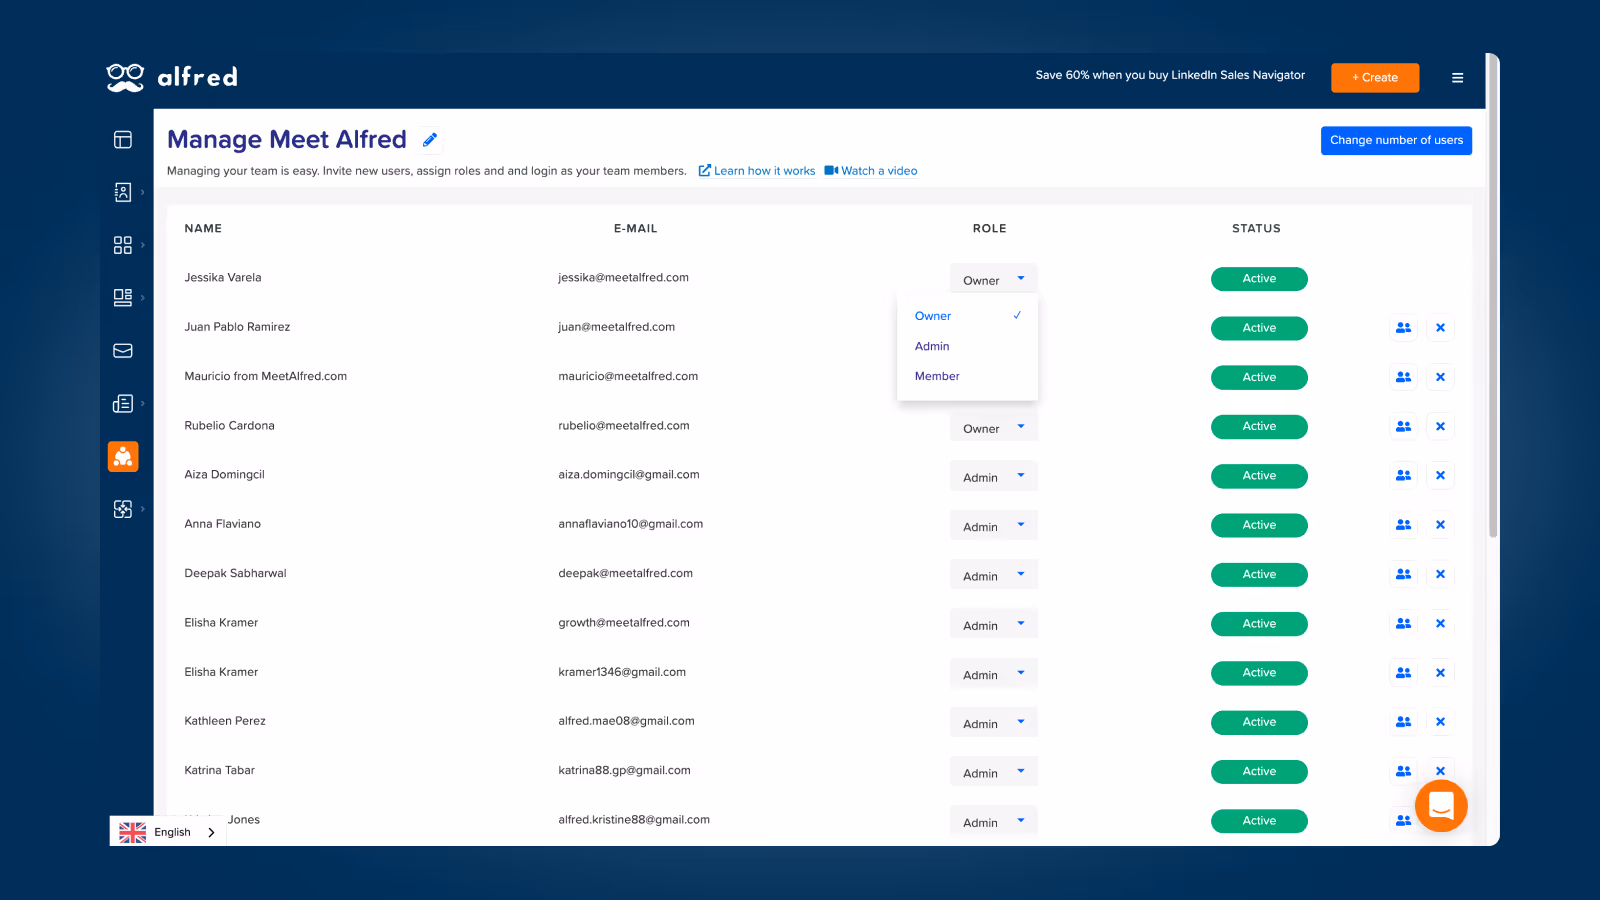Open Watch a video link
The height and width of the screenshot is (900, 1600).
871,171
